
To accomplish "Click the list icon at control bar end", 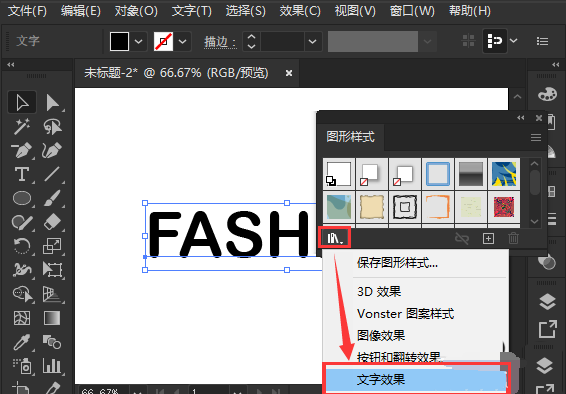I will 542,41.
